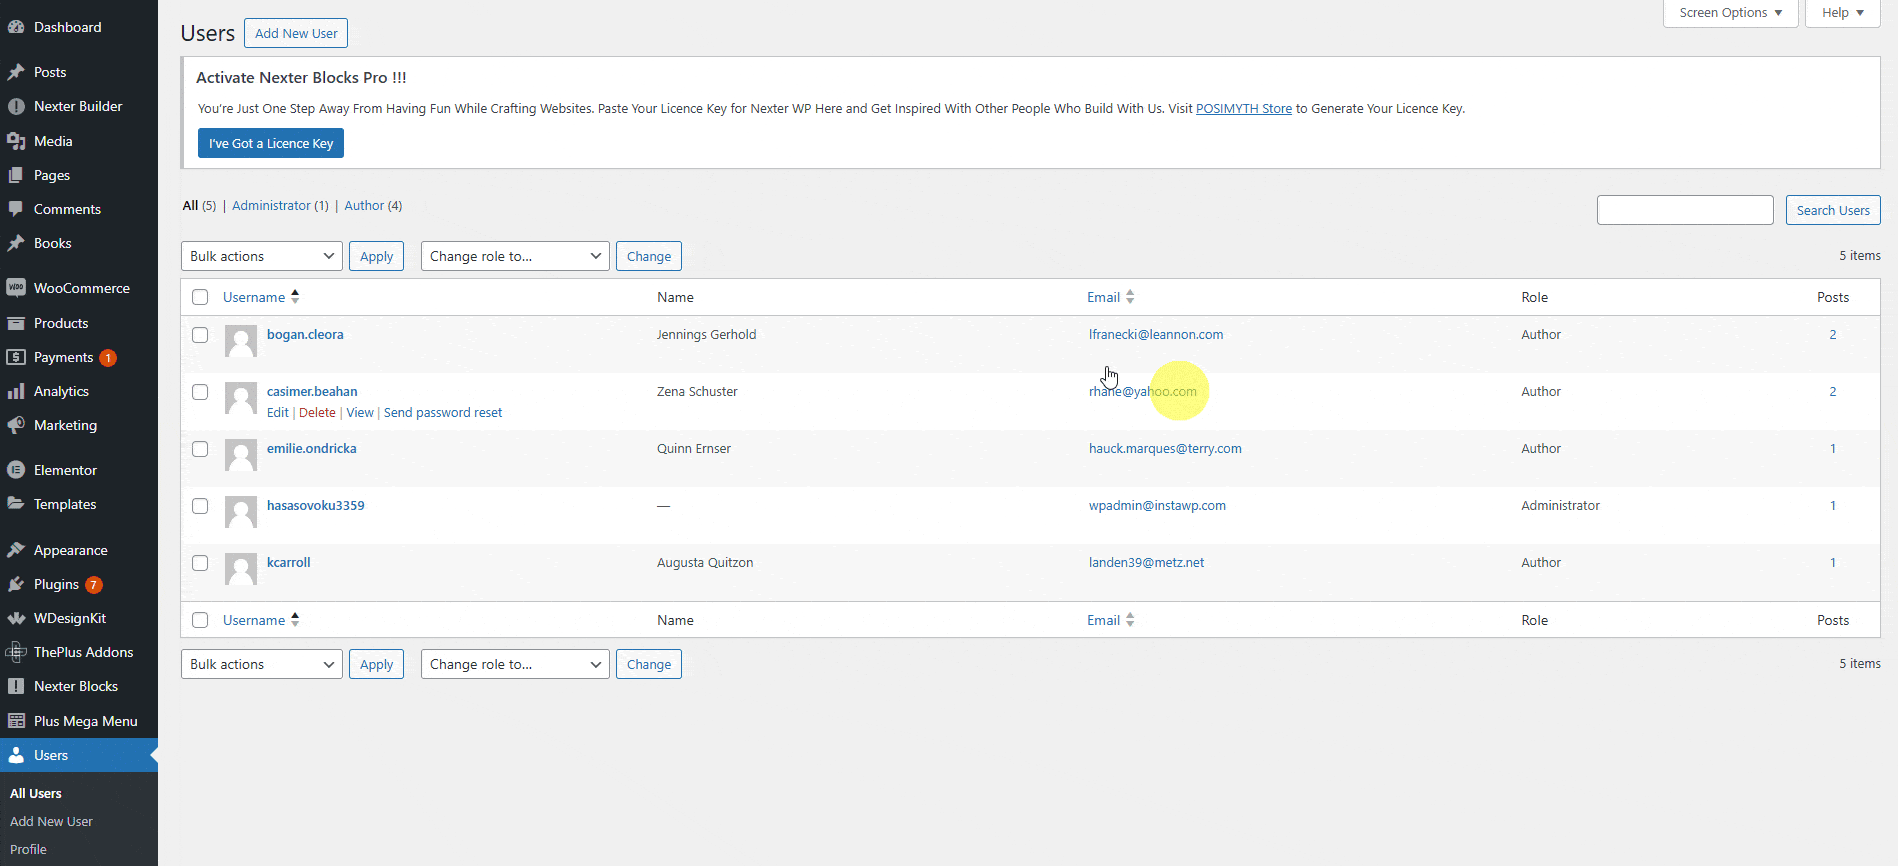The height and width of the screenshot is (866, 1898).
Task: Click the Books pin icon
Action: coord(16,243)
